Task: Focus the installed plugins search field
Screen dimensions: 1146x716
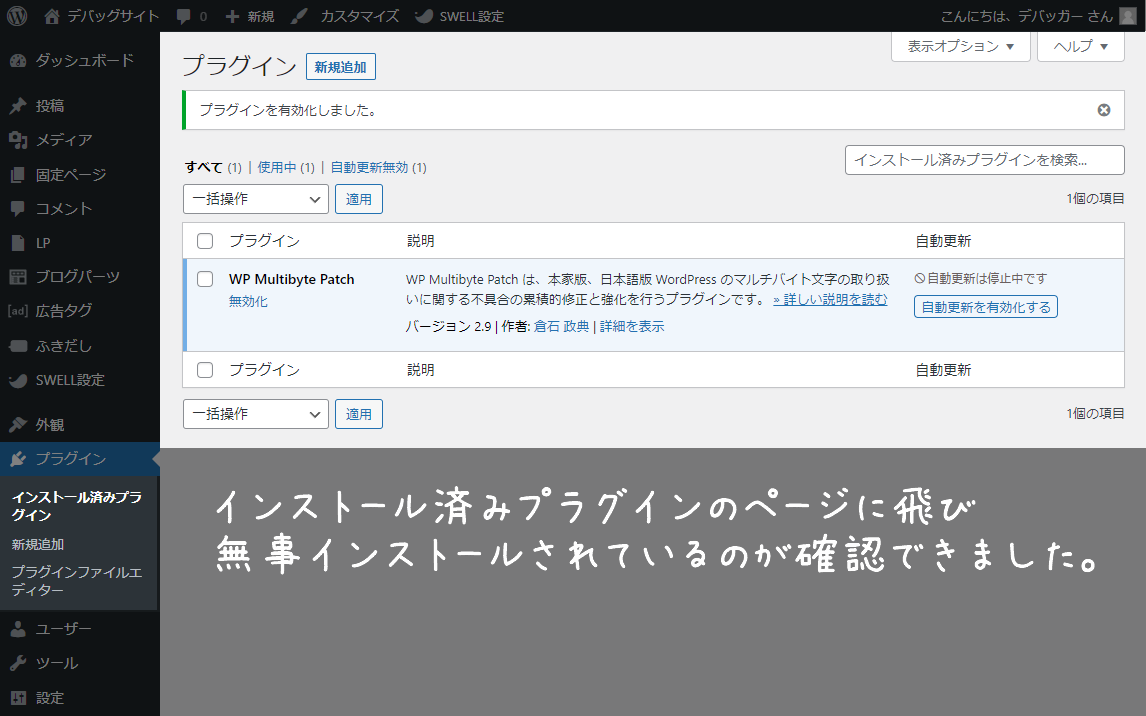Action: [984, 160]
